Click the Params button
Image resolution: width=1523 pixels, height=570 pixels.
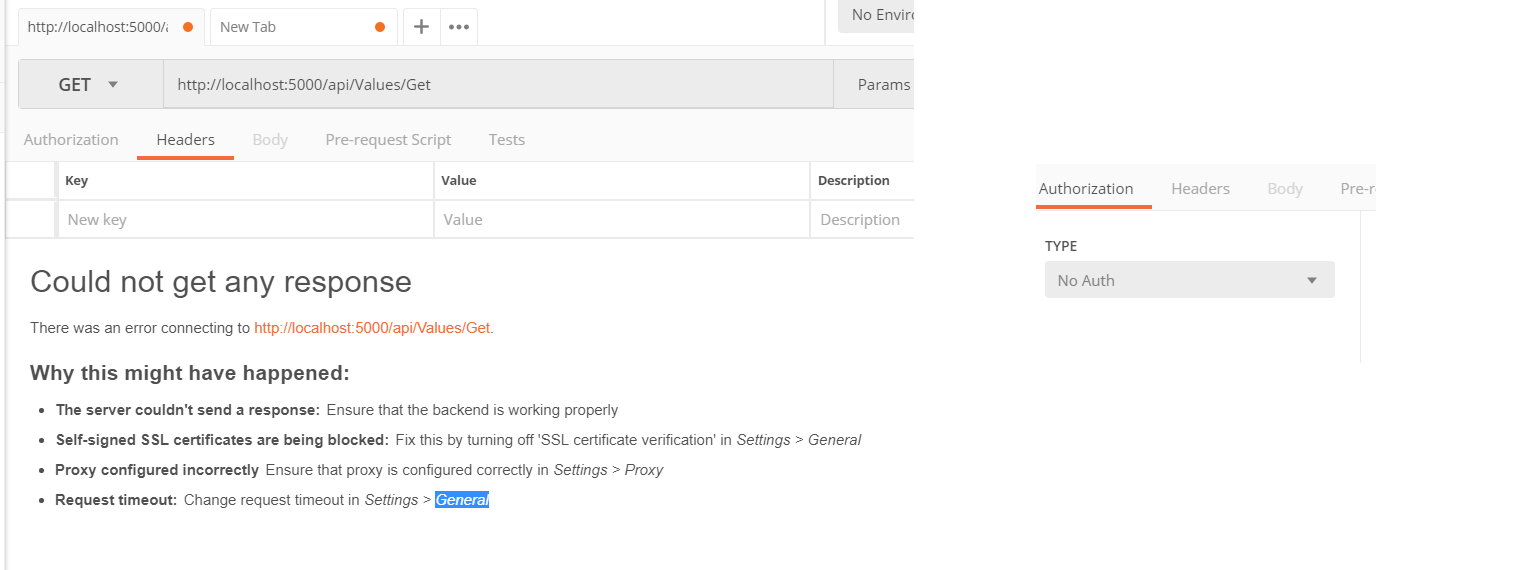883,85
